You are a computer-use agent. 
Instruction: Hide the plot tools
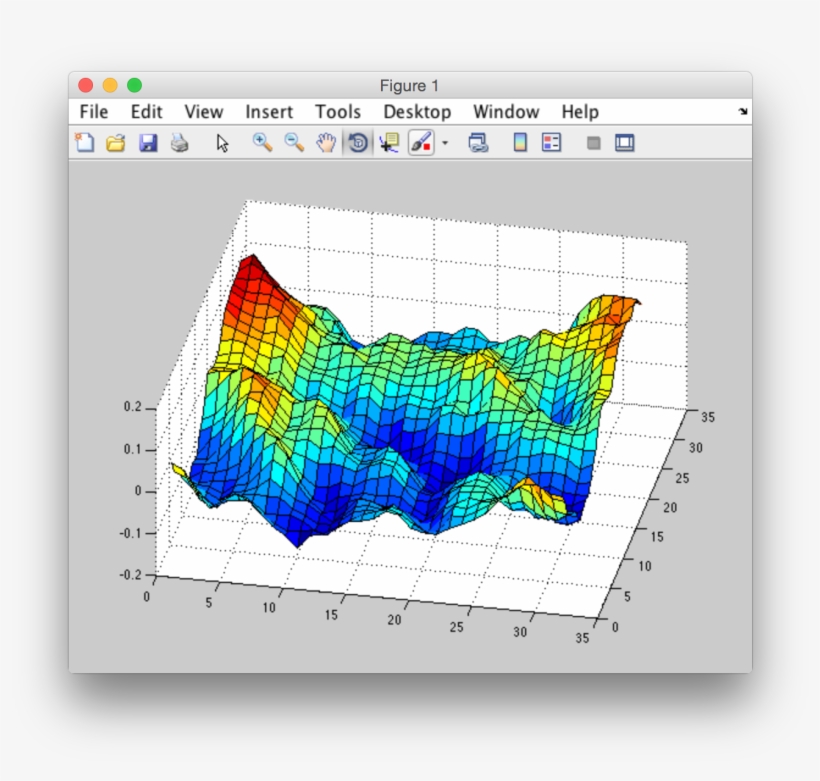coord(592,143)
